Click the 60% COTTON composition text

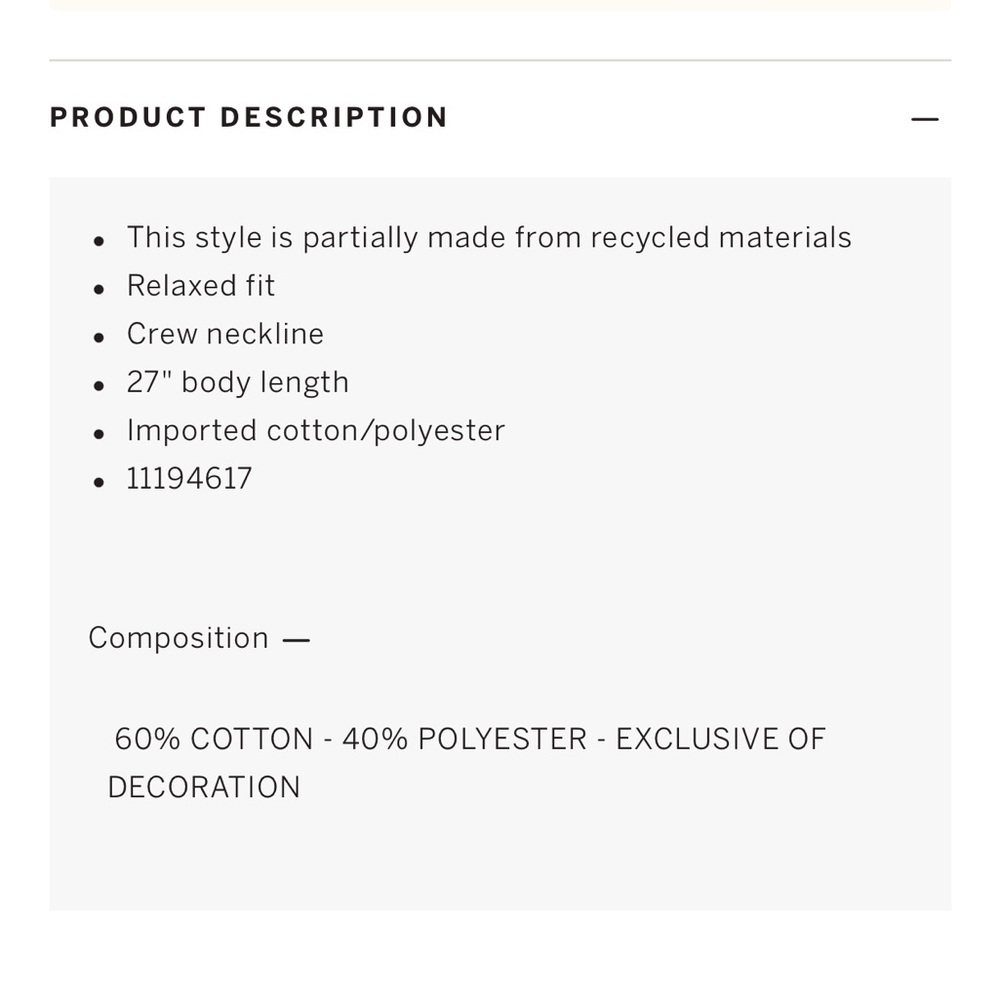pos(214,739)
